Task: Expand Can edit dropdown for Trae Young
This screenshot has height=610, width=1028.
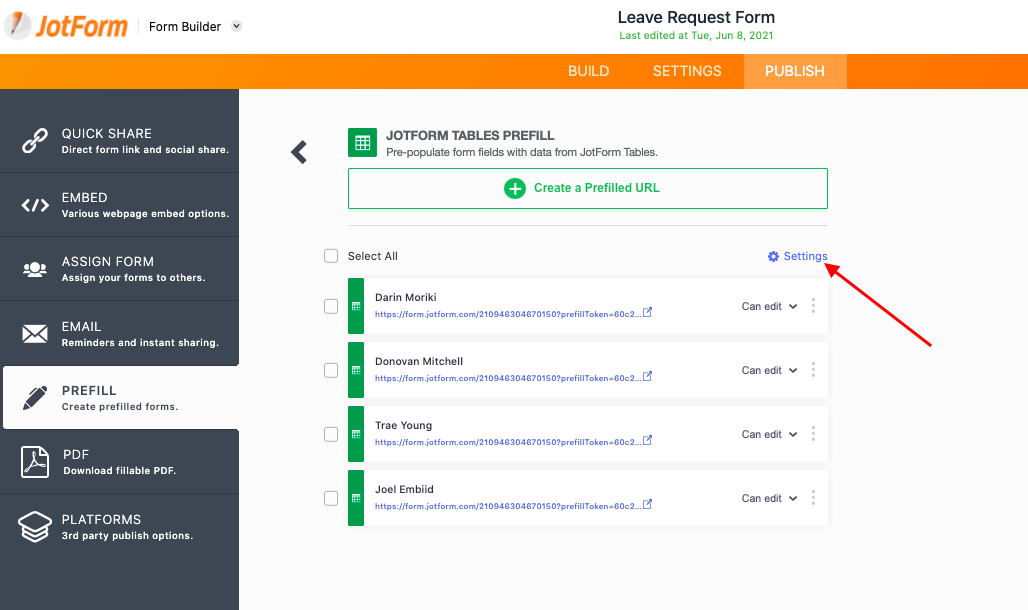Action: 770,434
